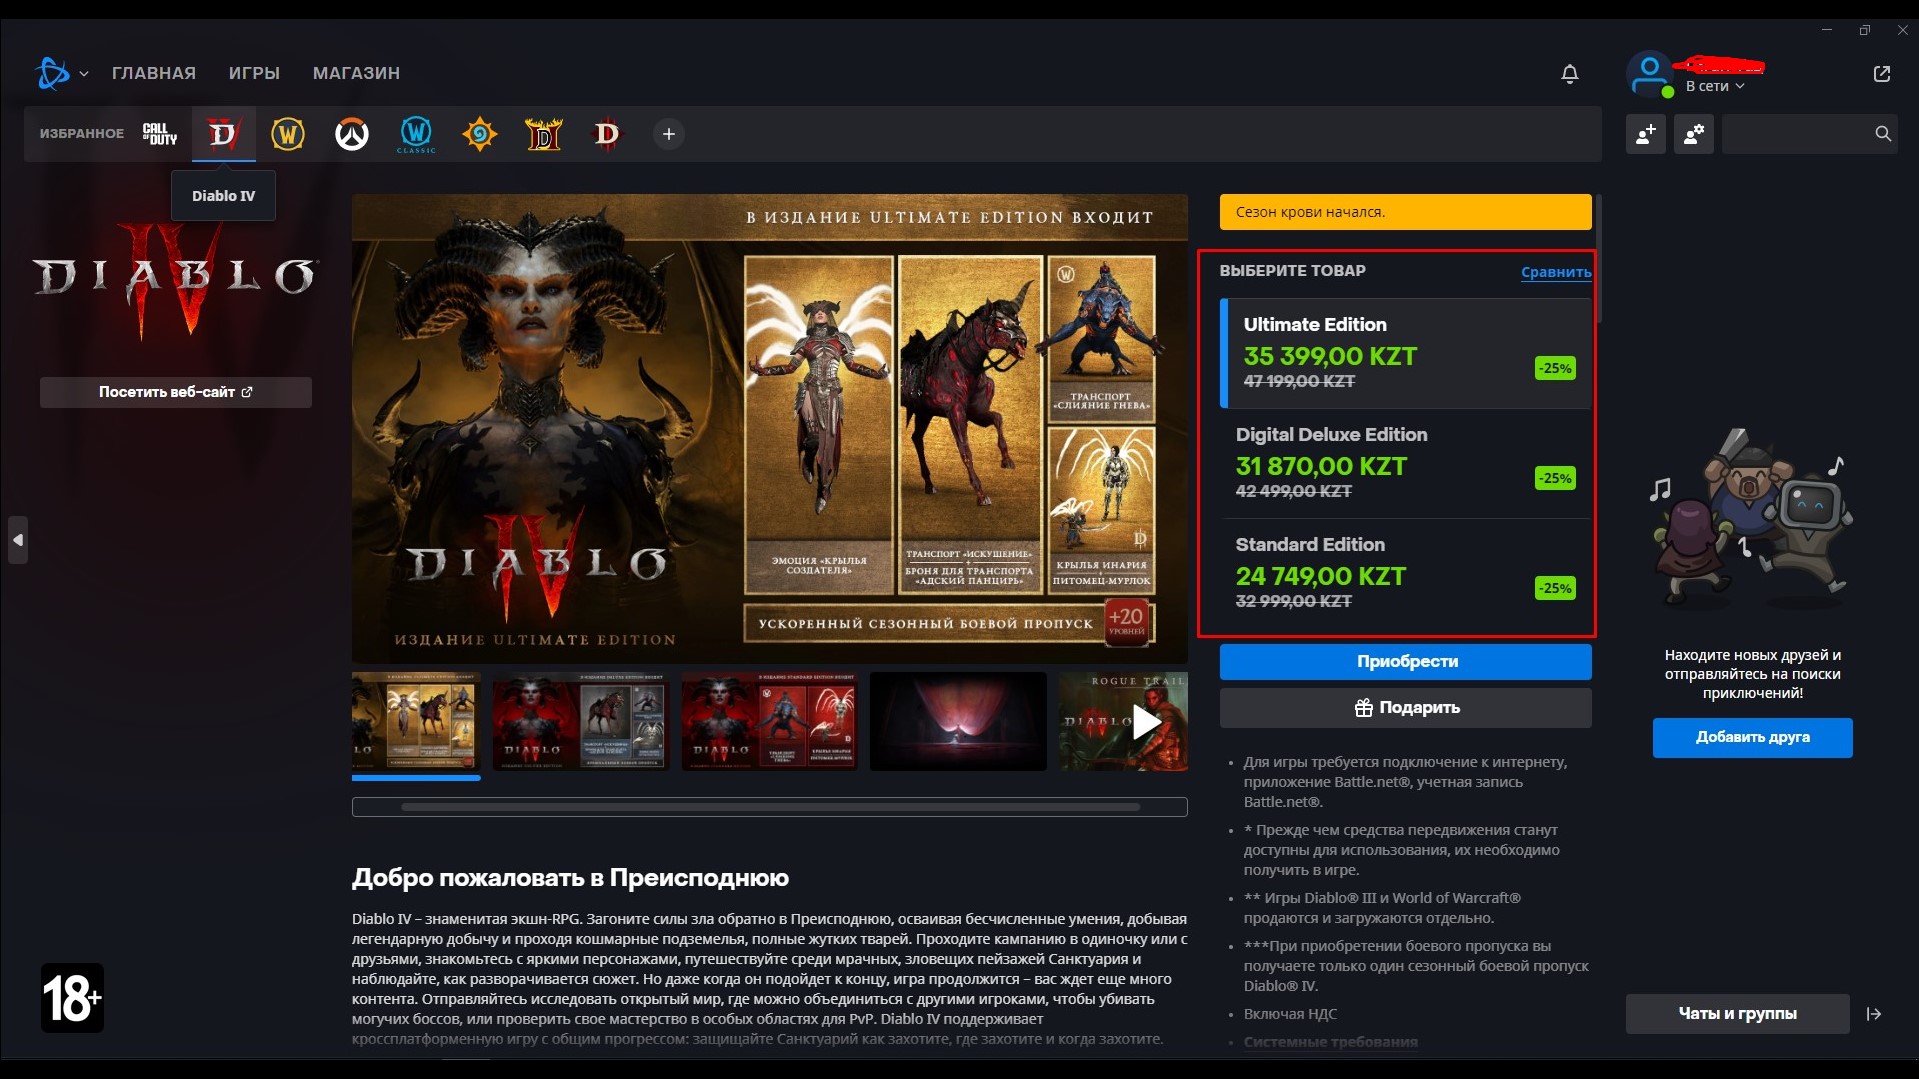Click the friends search magnifier icon
1919x1079 pixels.
1883,134
